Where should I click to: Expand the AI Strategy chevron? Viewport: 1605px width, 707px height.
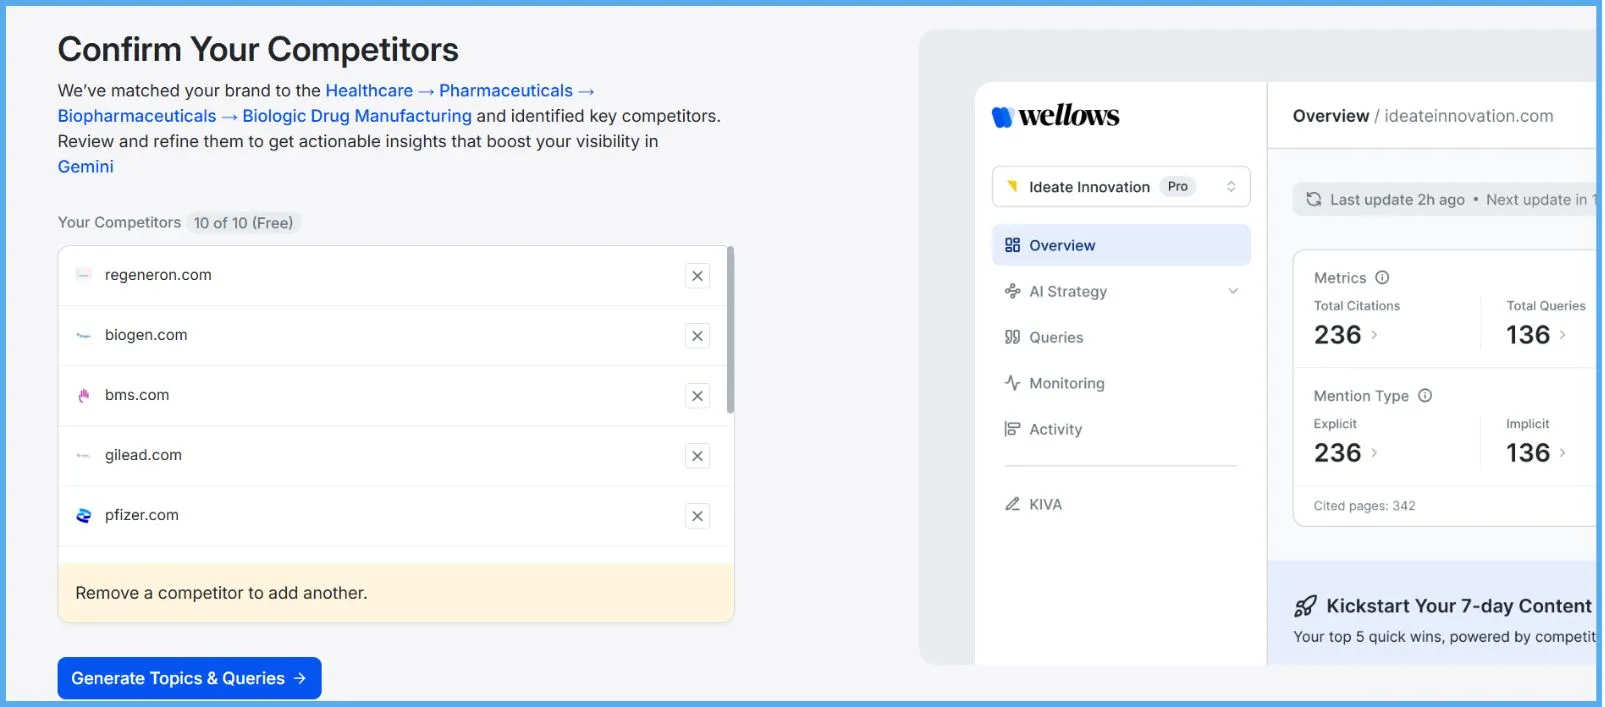coord(1233,291)
